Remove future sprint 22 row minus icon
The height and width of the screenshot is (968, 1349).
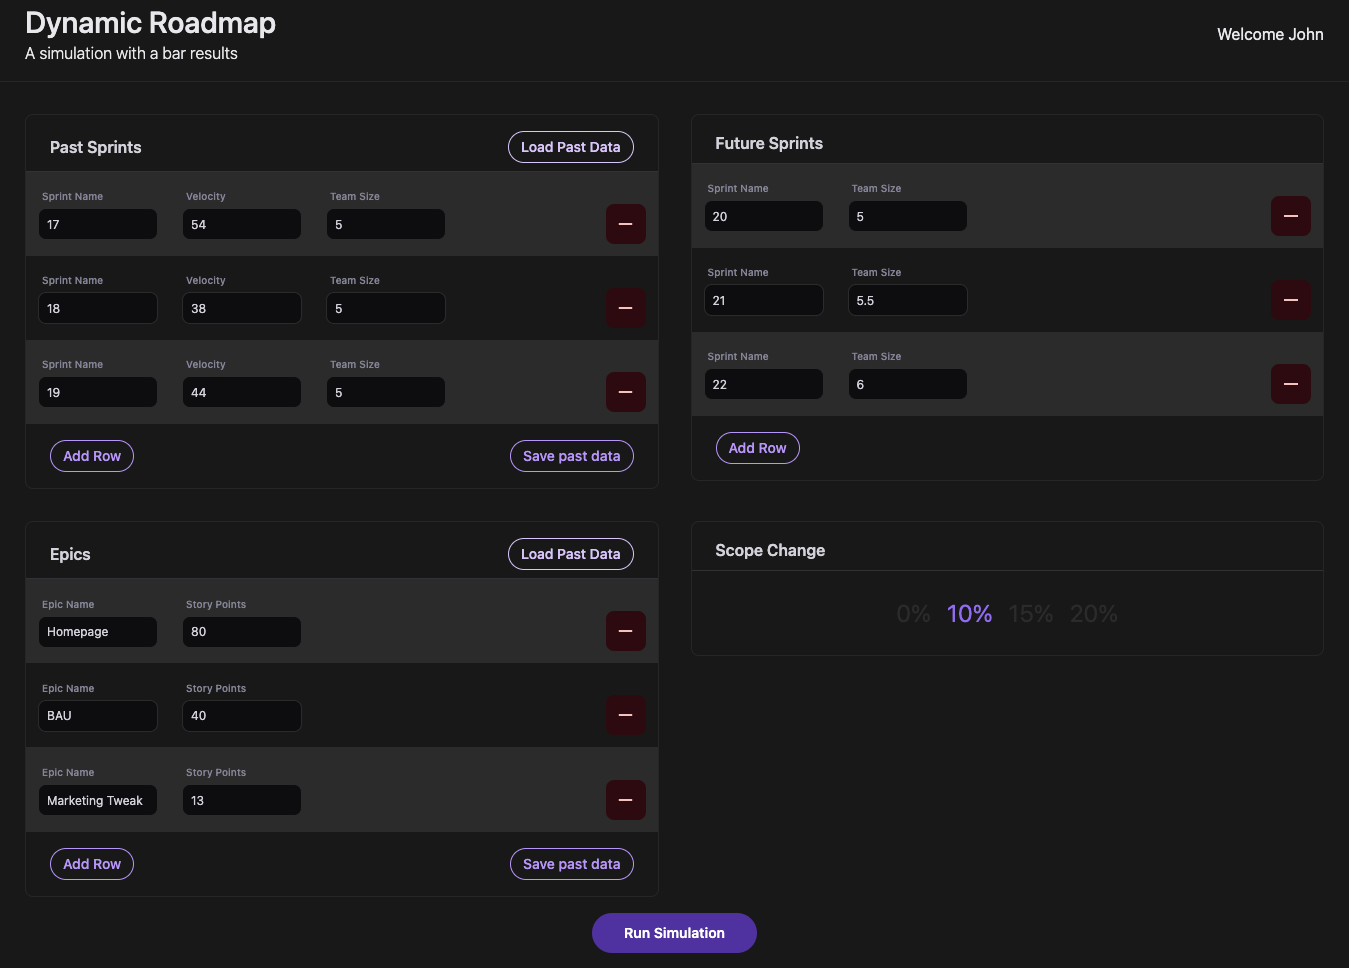[1290, 384]
